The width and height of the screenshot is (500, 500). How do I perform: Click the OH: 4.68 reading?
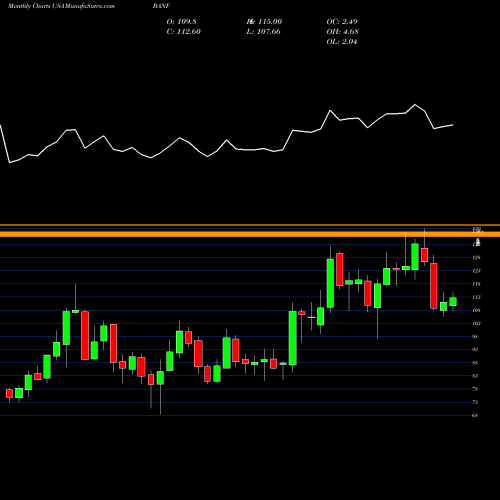[342, 32]
